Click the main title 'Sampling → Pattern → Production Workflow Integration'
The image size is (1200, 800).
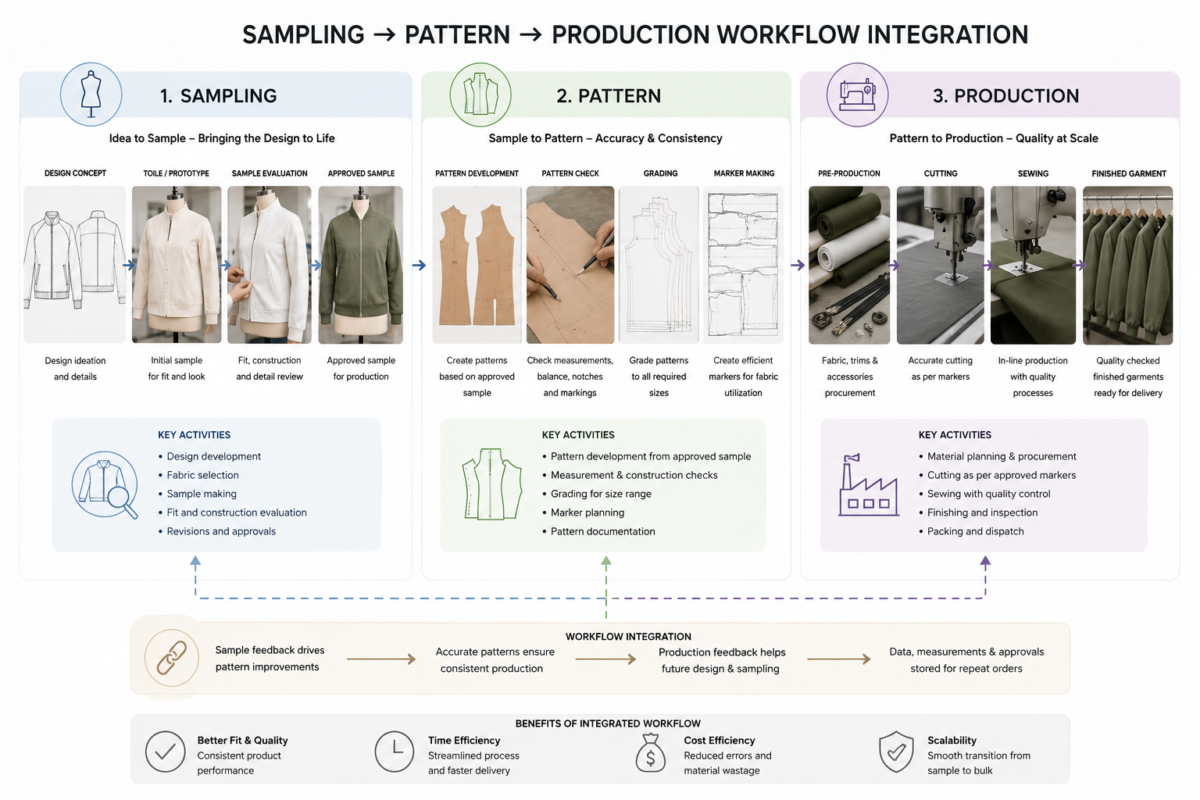point(635,34)
